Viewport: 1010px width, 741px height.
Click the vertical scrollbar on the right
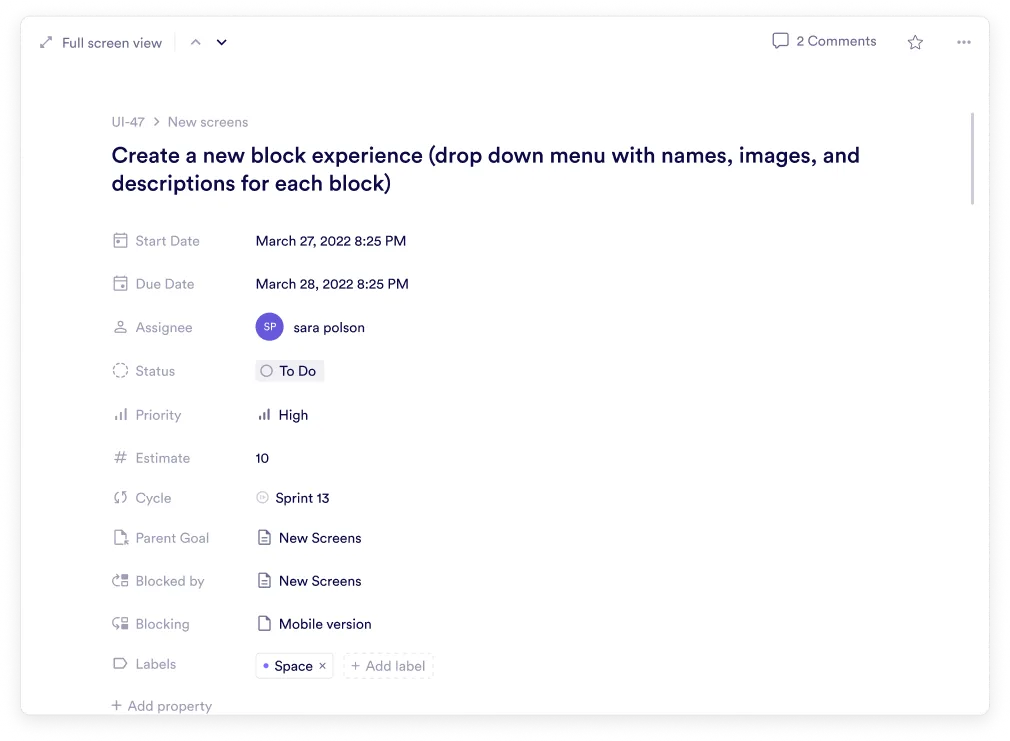[972, 158]
